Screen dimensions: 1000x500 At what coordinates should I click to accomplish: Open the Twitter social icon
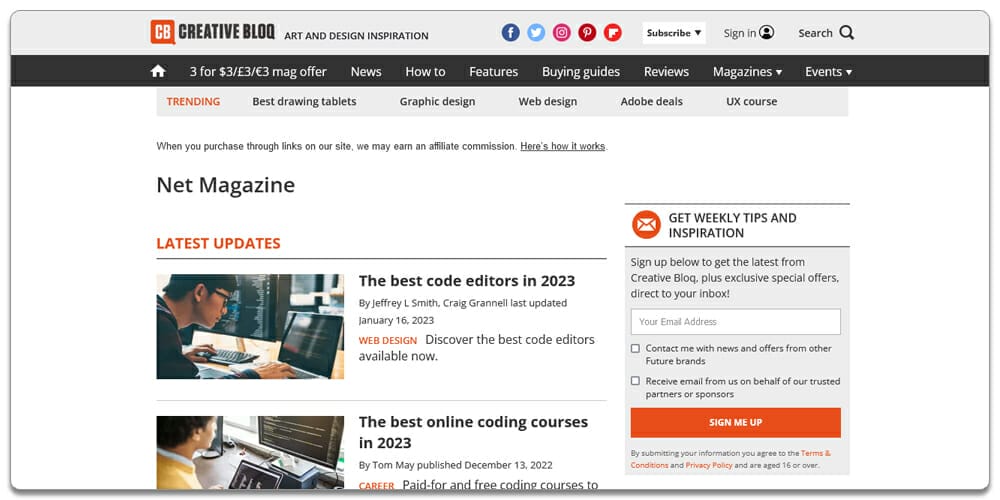click(x=536, y=33)
